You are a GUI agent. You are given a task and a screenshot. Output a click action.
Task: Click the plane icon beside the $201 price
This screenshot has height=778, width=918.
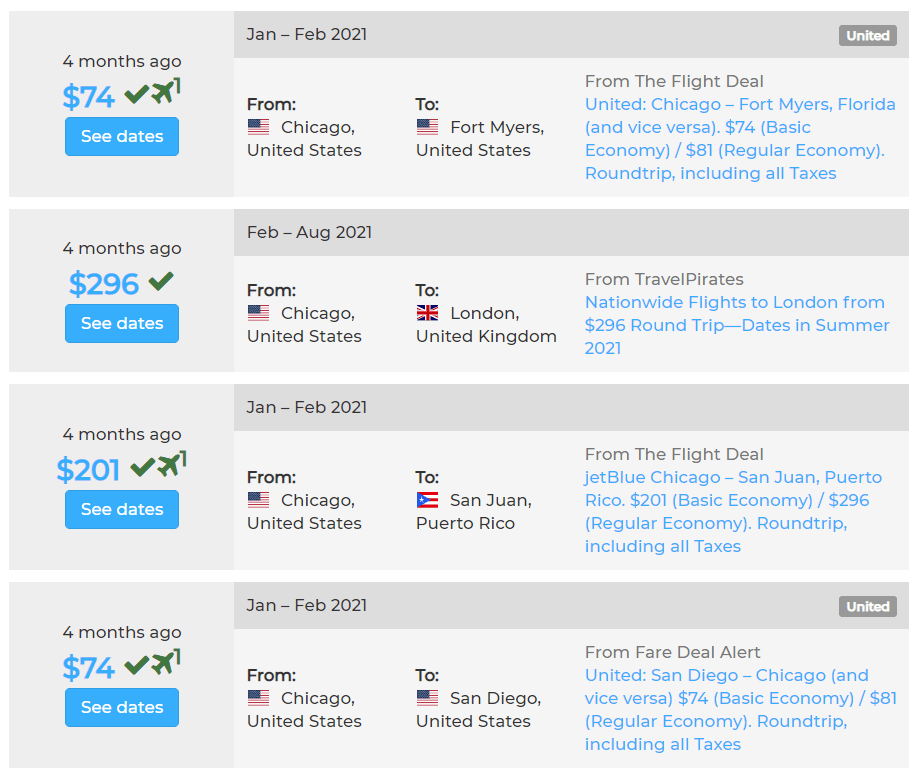click(171, 466)
